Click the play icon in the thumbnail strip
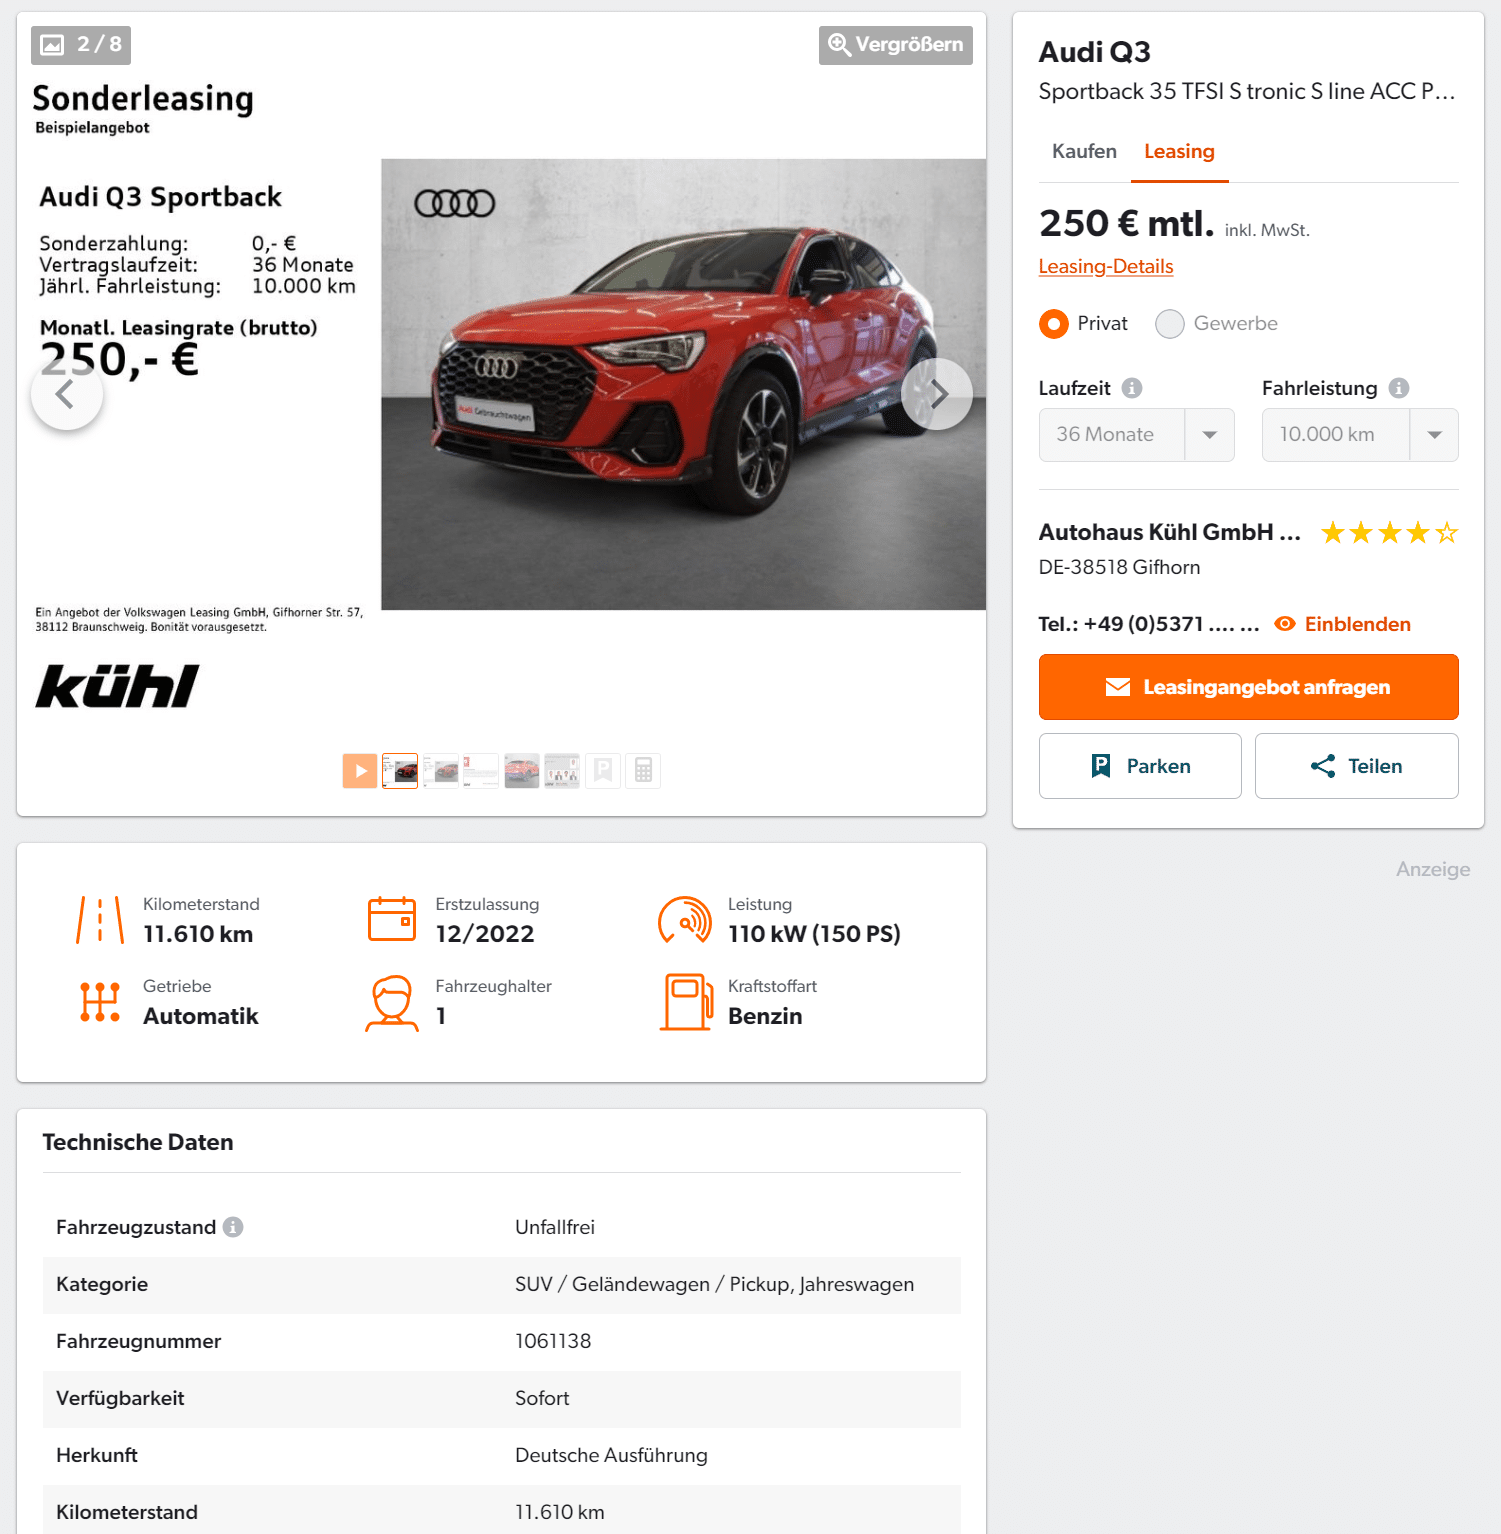 [x=360, y=771]
